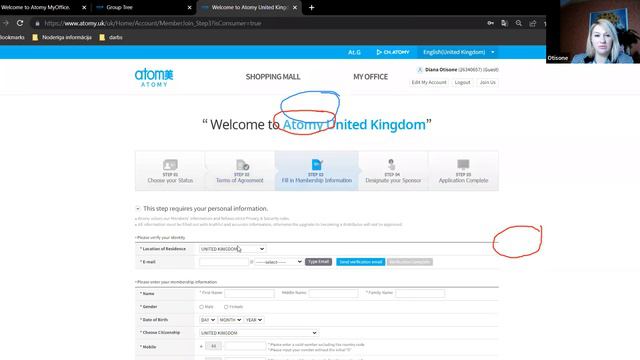
Task: Click the Type Email button
Action: click(318, 262)
